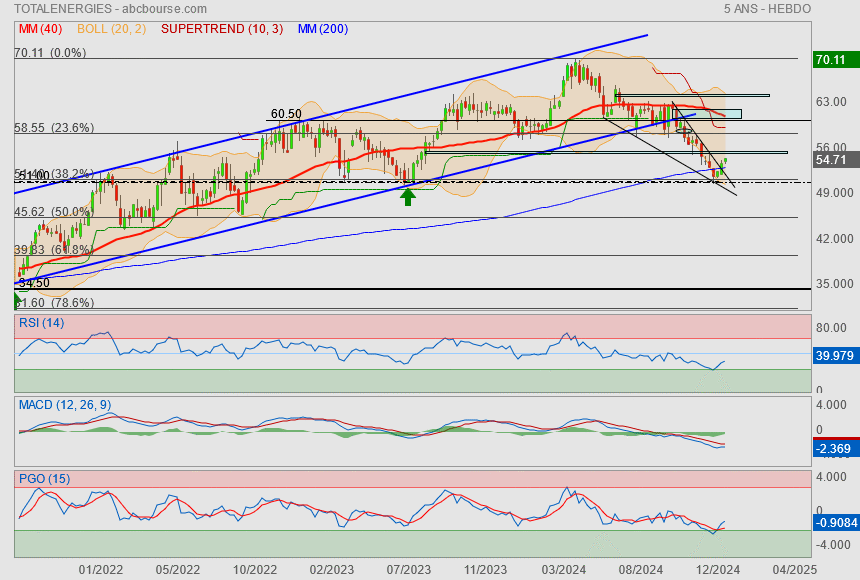Click the 35.000 price axis value

[835, 284]
